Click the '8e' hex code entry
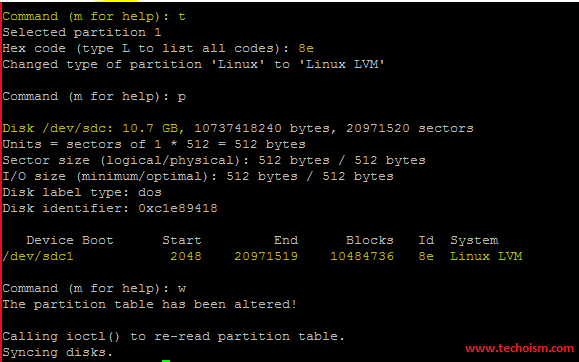This screenshot has width=579, height=362. coord(306,48)
